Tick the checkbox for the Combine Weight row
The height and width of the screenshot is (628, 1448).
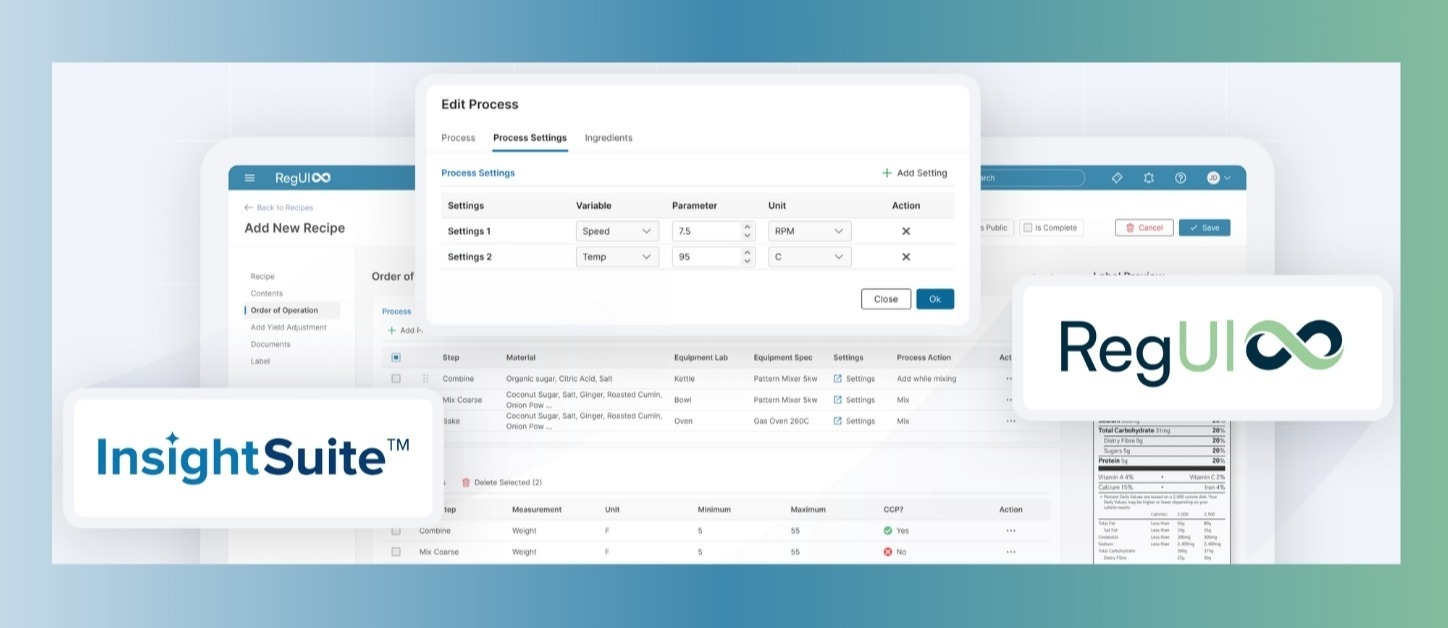[x=396, y=531]
